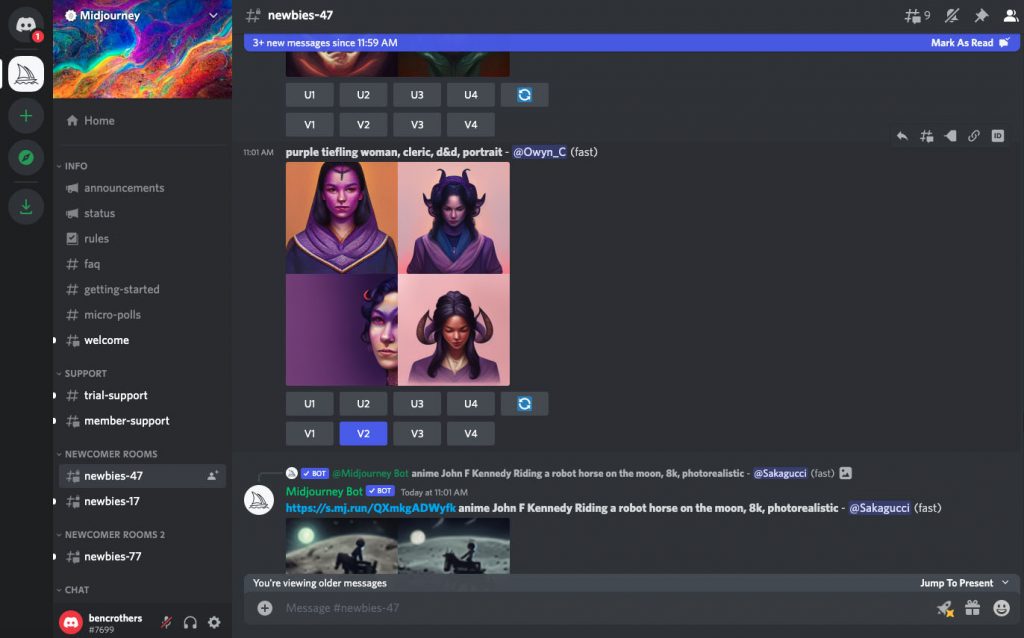Image resolution: width=1024 pixels, height=638 pixels.
Task: Toggle mute on the microphone icon
Action: [167, 622]
